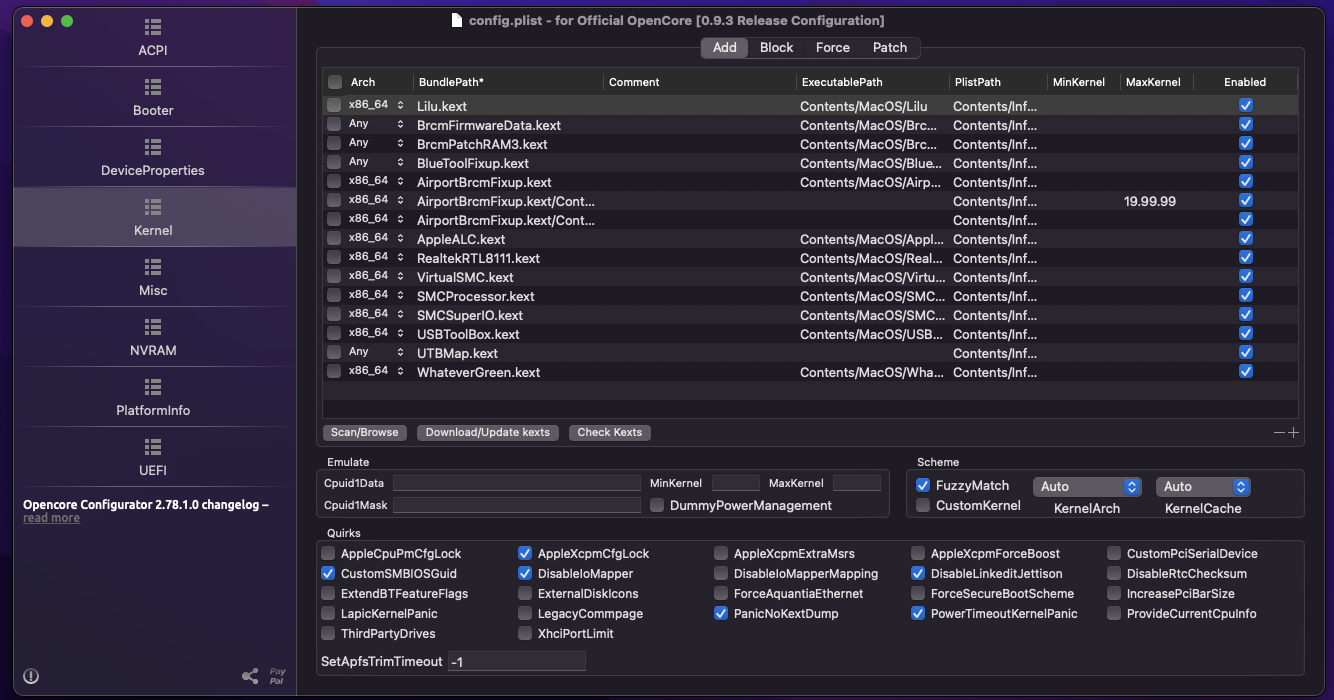
Task: Click the Download/Update kexts button
Action: 488,433
